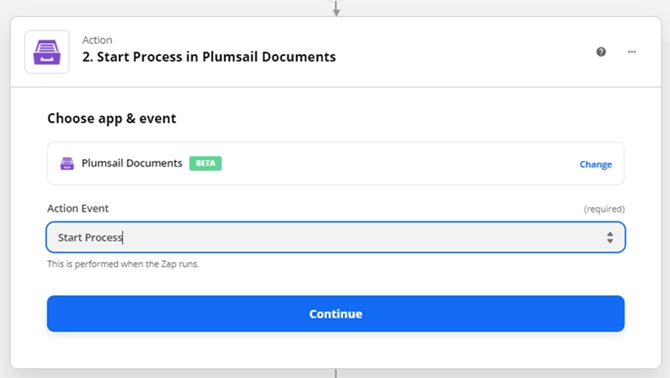The width and height of the screenshot is (670, 378).
Task: Open the help question mark icon
Action: click(x=601, y=52)
